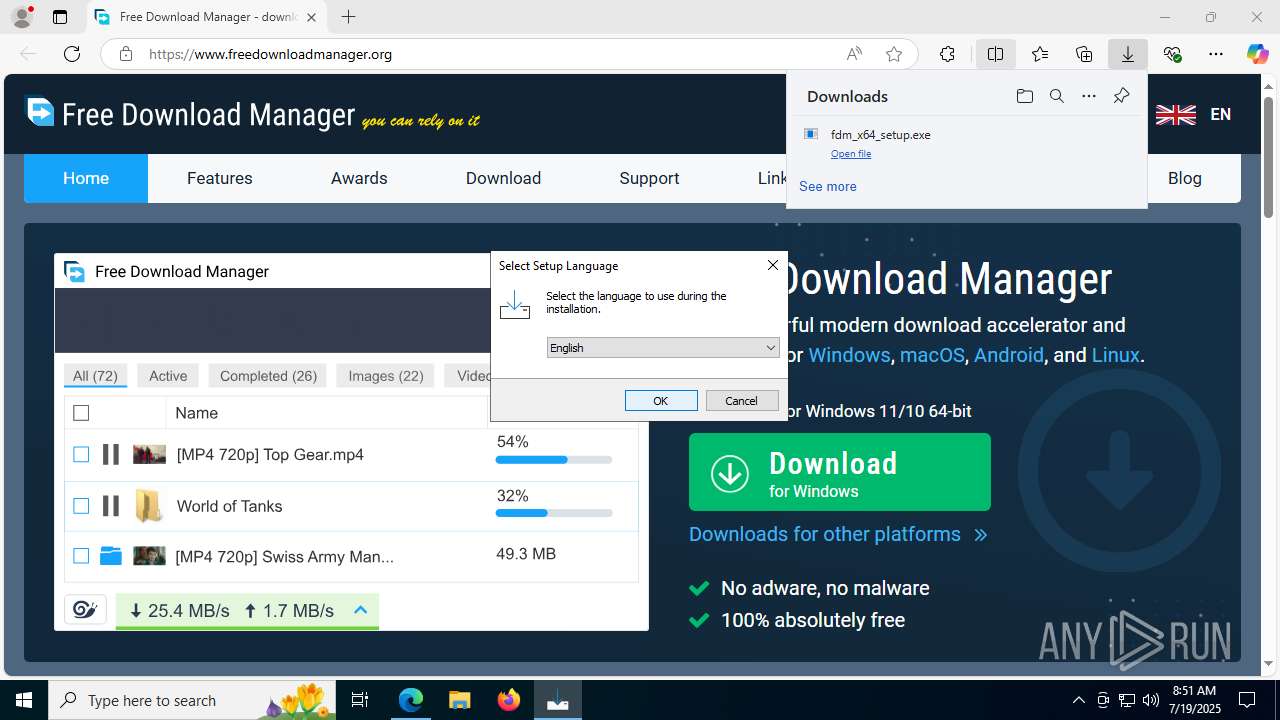This screenshot has width=1280, height=720.
Task: Click the Top Gear 54% progress bar
Action: (554, 460)
